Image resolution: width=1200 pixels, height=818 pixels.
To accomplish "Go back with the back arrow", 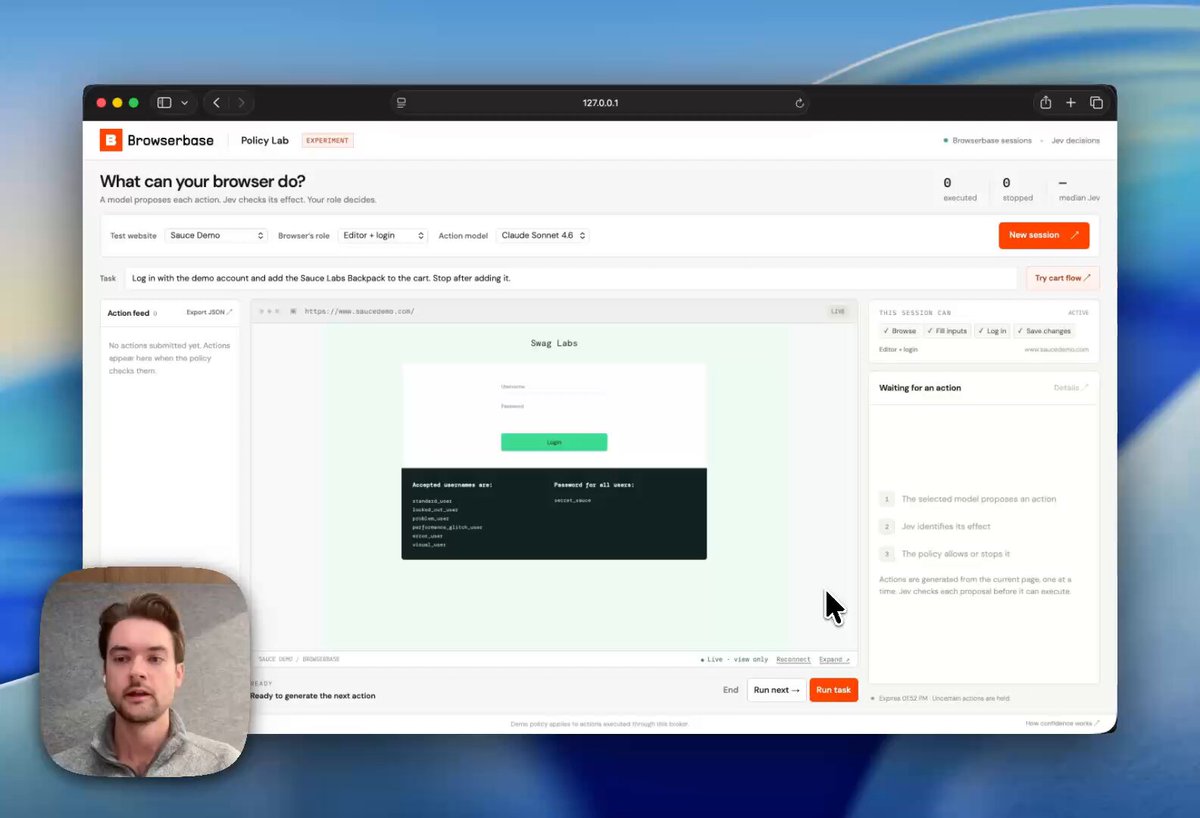I will click(x=217, y=103).
